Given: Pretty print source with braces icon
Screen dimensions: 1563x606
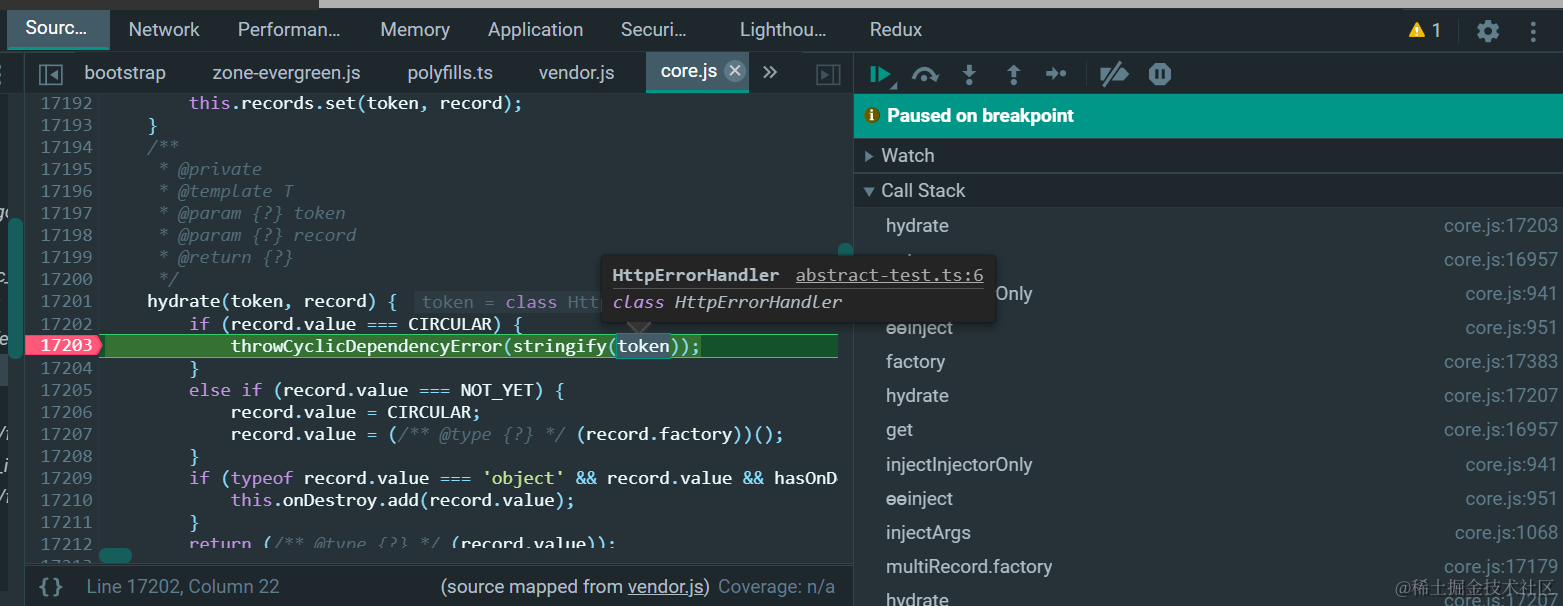Looking at the screenshot, I should (x=51, y=587).
